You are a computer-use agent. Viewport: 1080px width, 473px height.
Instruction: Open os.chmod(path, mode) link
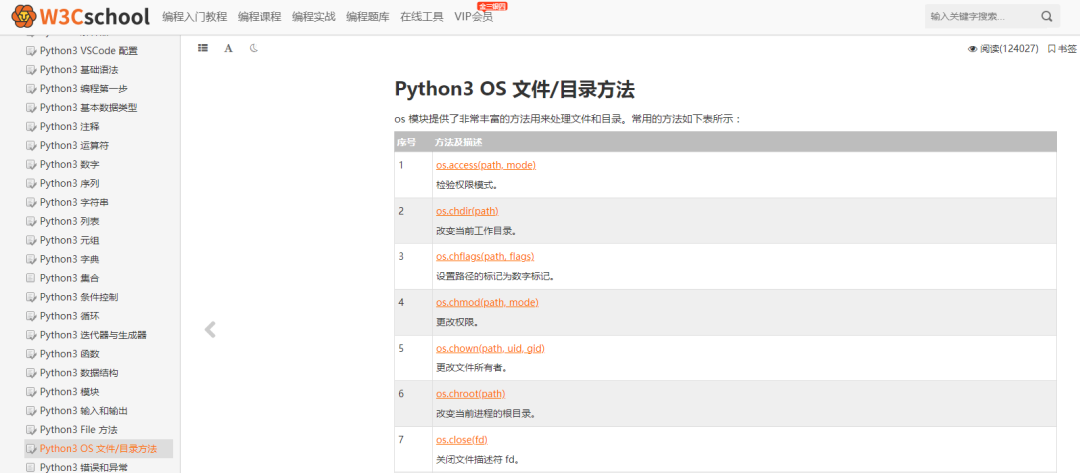click(x=487, y=302)
